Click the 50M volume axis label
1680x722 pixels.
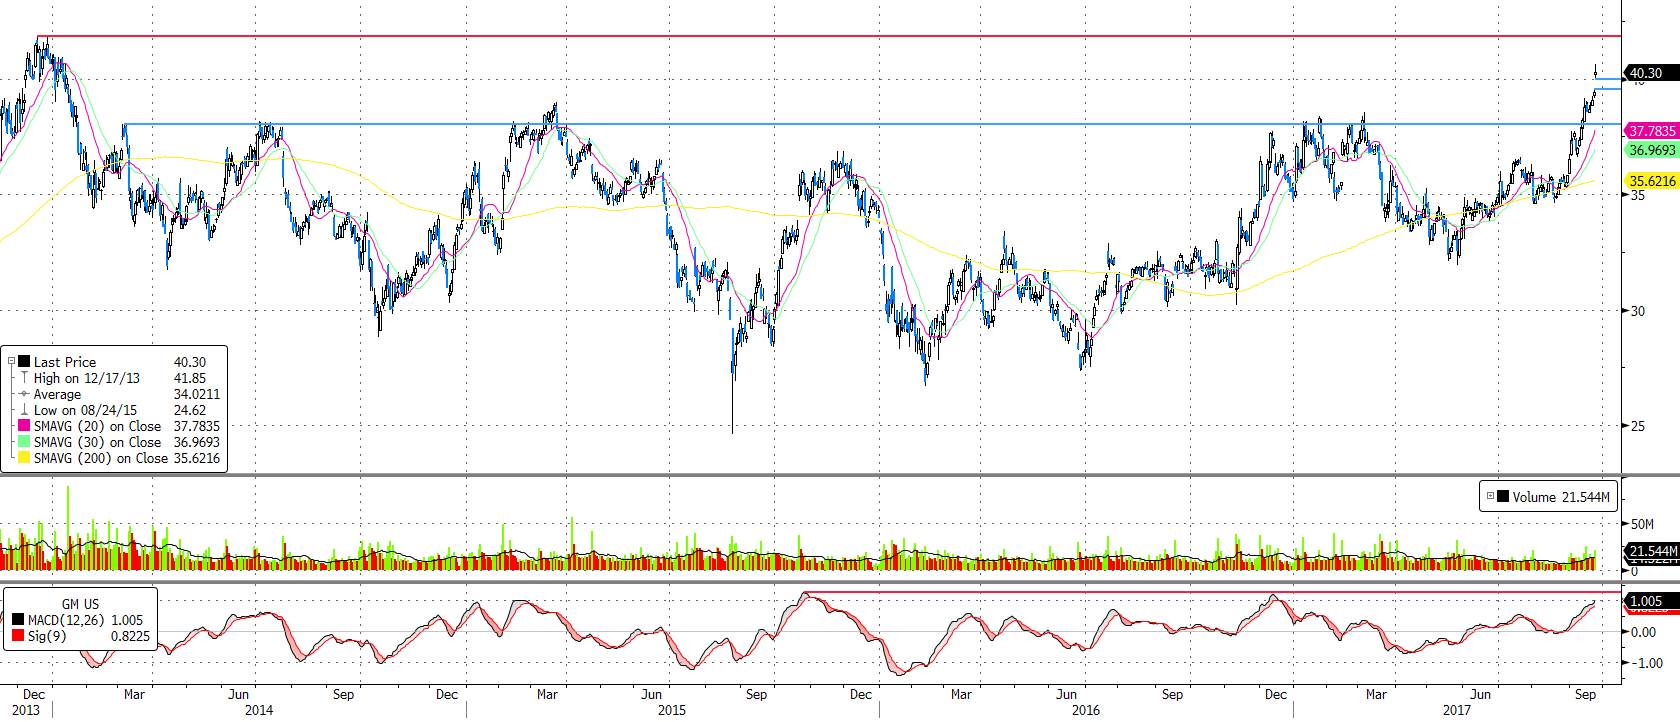point(1642,524)
